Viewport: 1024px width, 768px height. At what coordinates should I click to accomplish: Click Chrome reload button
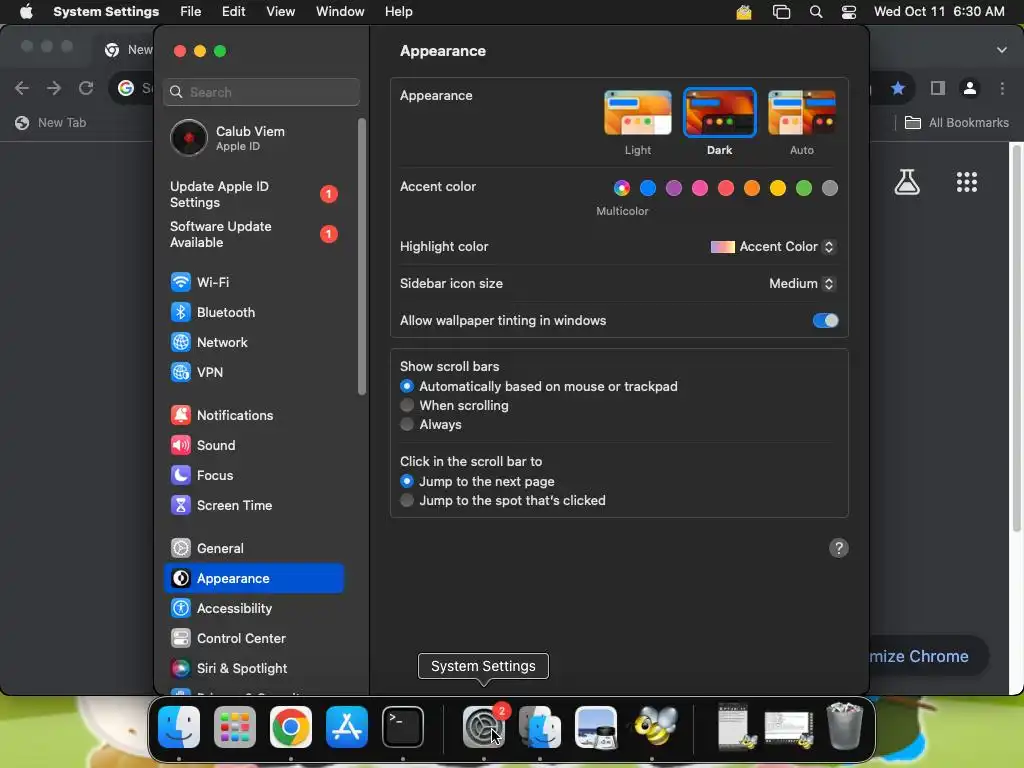click(x=86, y=88)
